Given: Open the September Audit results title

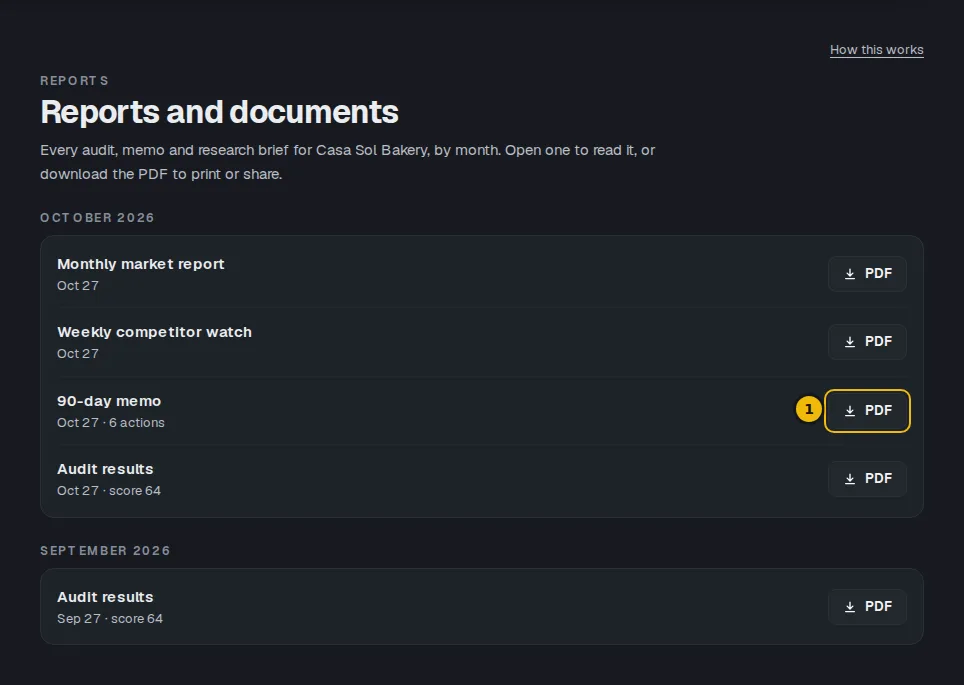Looking at the screenshot, I should (x=105, y=597).
